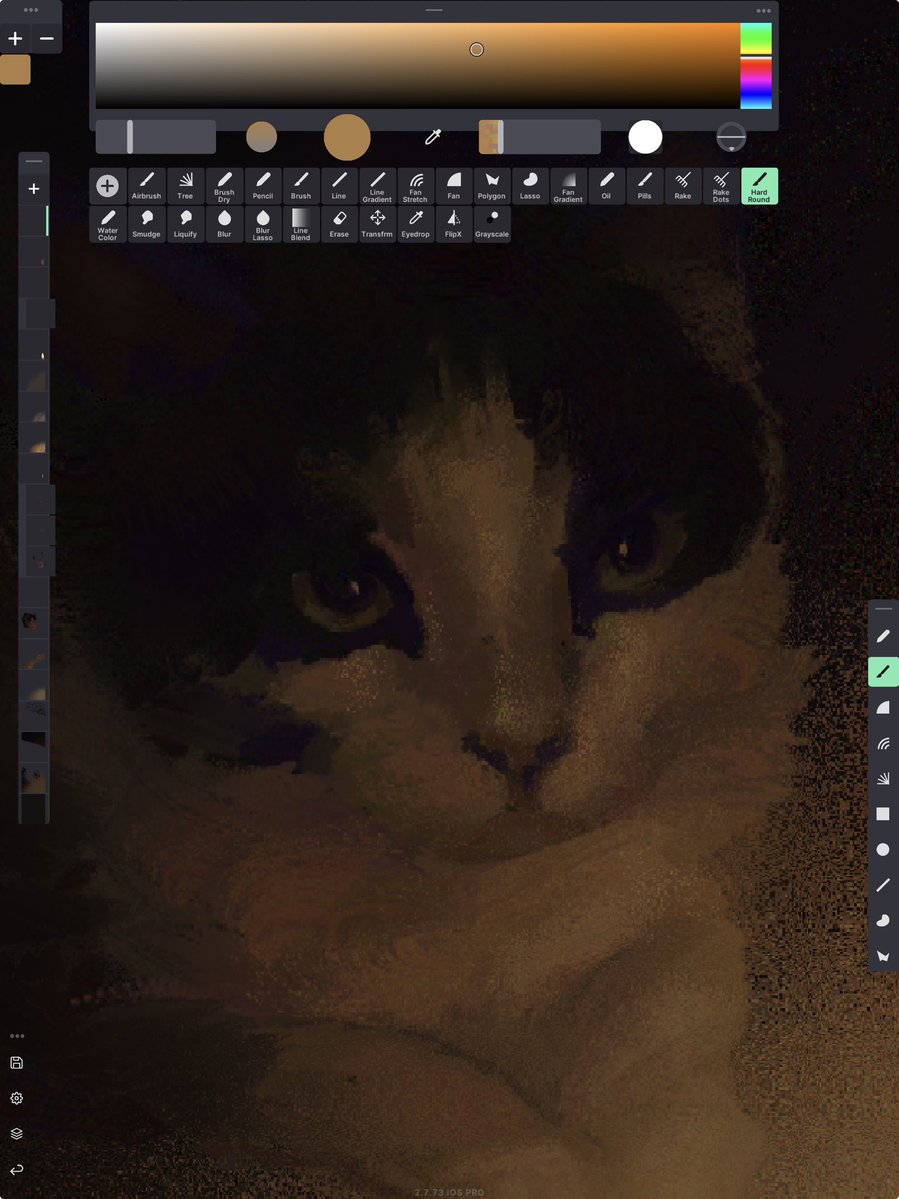Click the large tan current color circle
The height and width of the screenshot is (1199, 899).
pos(347,138)
